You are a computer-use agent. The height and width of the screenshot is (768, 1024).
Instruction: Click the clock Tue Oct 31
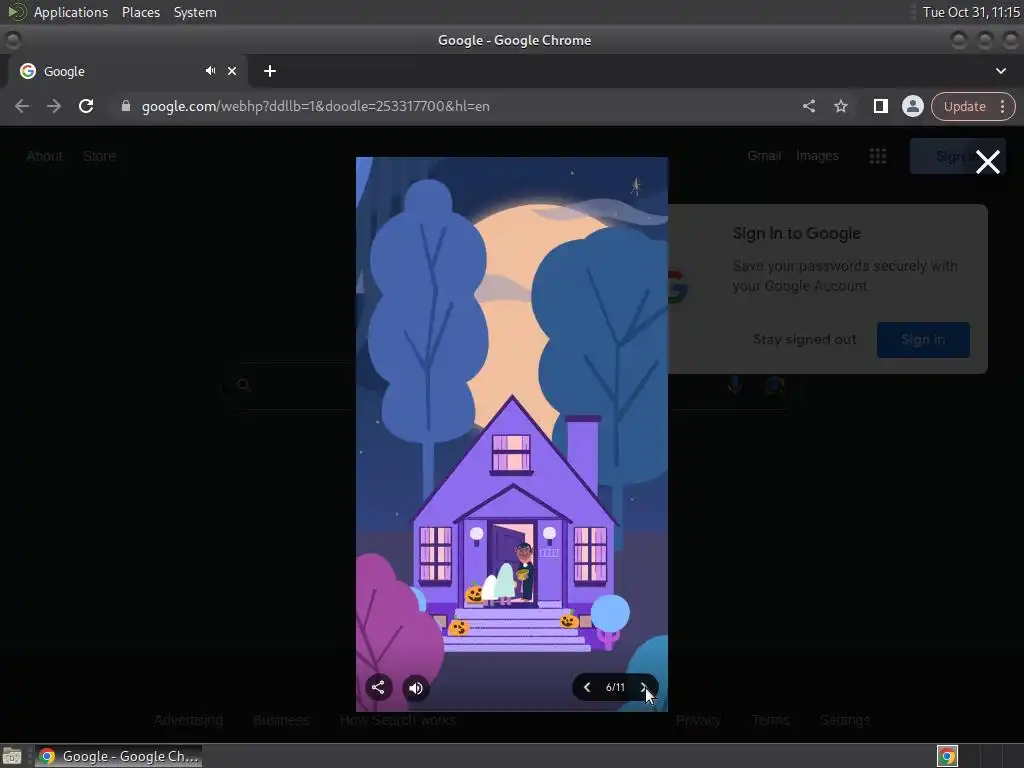coord(971,12)
